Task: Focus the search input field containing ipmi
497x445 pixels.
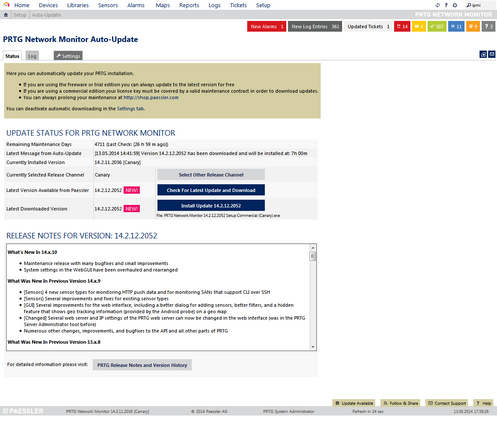Action: tap(480, 5)
